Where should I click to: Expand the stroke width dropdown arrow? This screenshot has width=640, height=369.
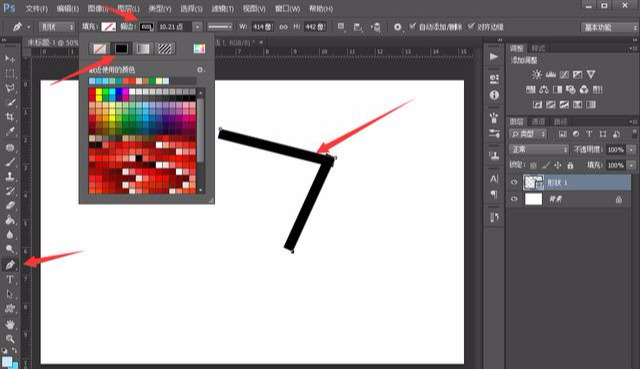(x=197, y=27)
